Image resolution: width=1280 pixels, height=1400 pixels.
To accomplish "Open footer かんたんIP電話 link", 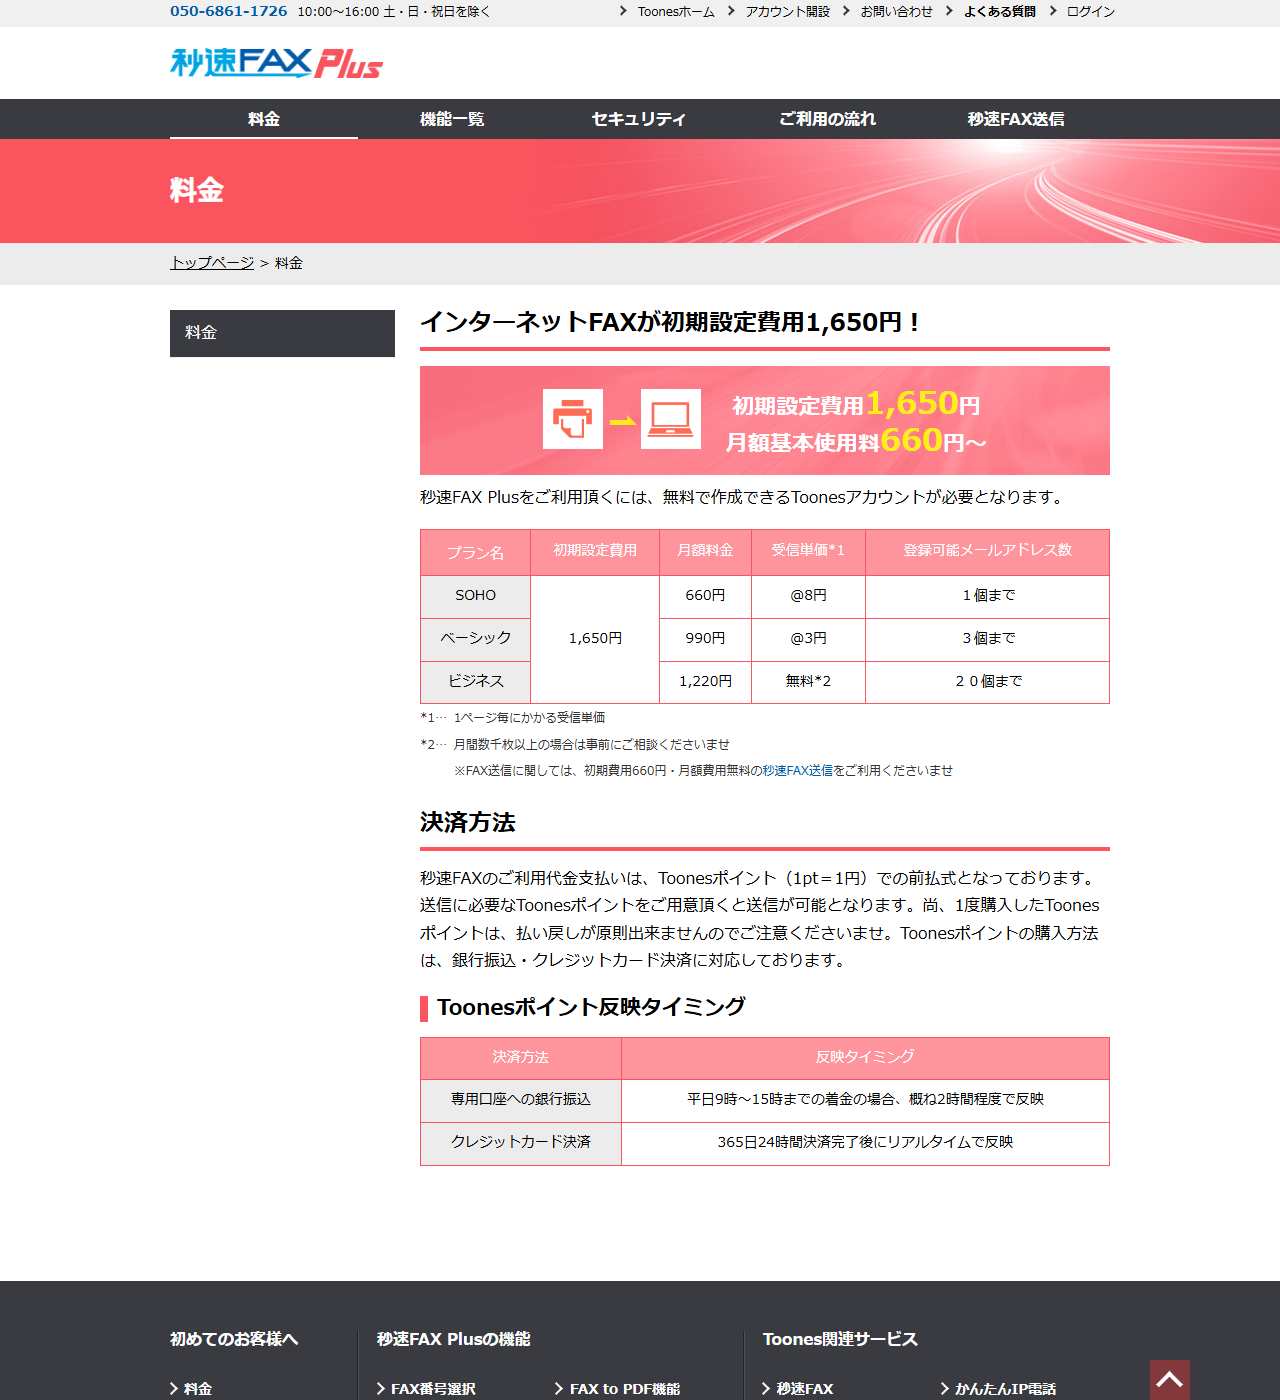I will (1005, 1389).
